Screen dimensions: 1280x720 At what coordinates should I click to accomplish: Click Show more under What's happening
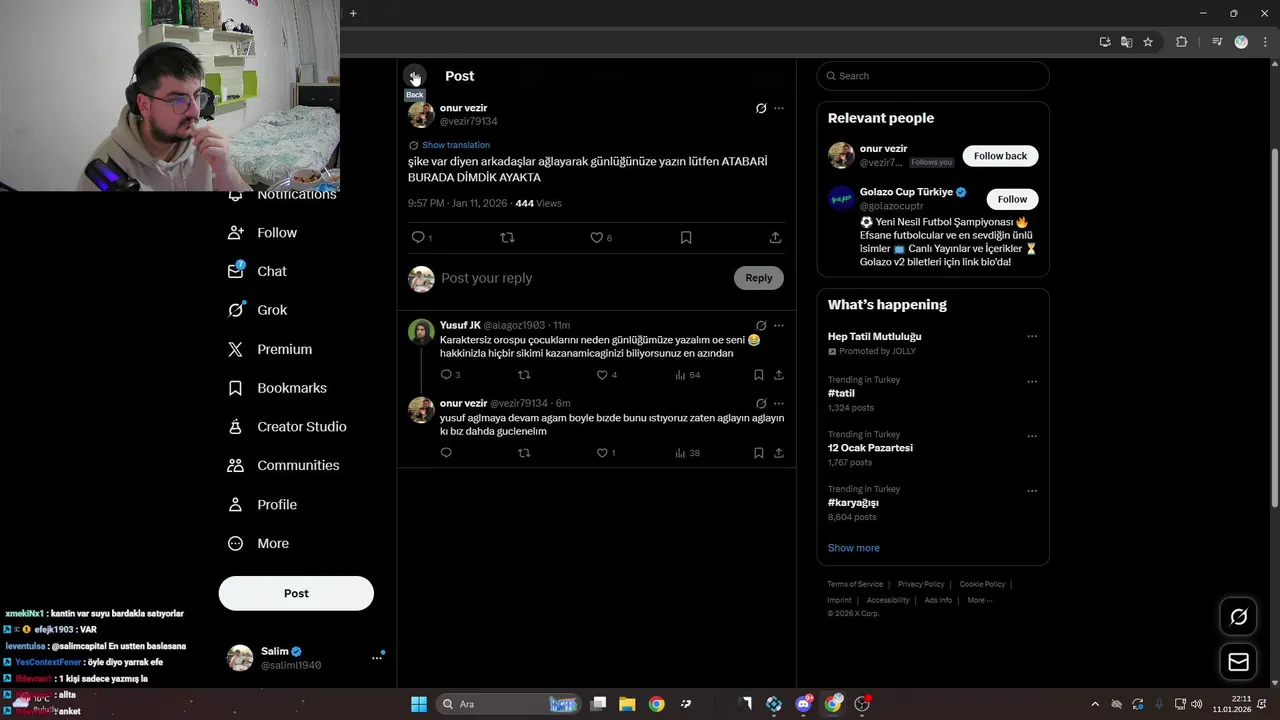(854, 548)
